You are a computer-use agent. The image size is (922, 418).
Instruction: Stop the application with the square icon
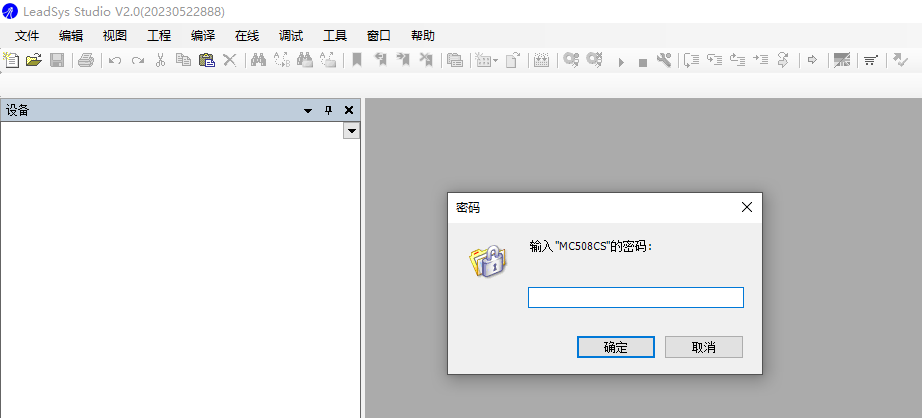[643, 62]
